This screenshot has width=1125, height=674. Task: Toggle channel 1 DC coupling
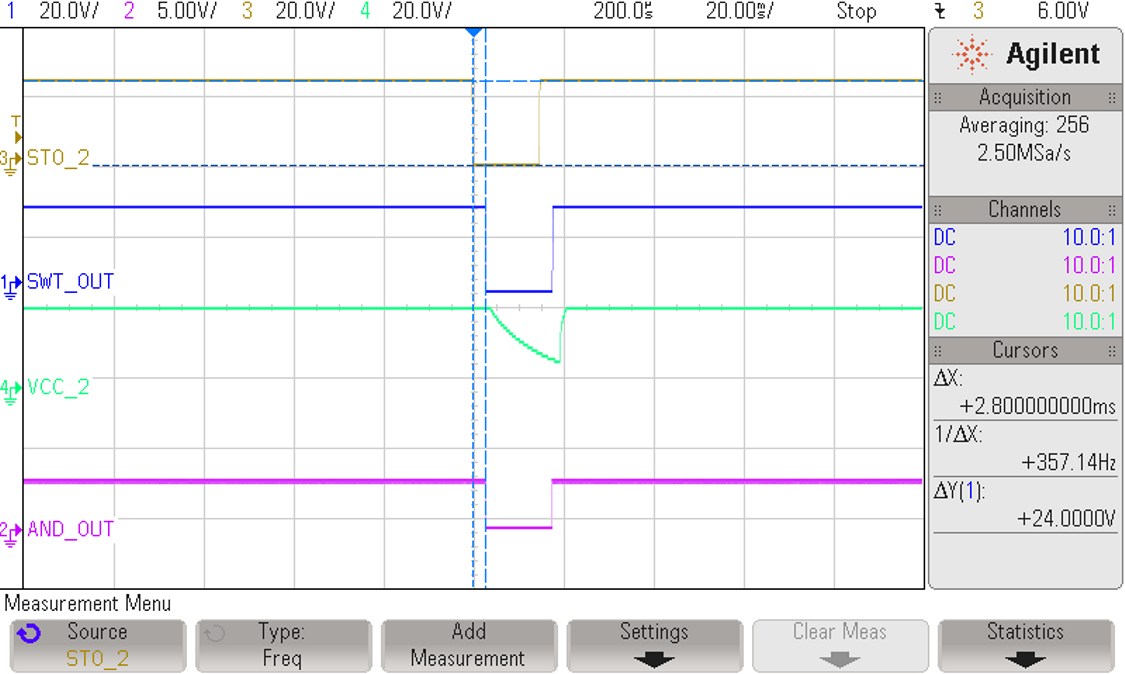946,237
